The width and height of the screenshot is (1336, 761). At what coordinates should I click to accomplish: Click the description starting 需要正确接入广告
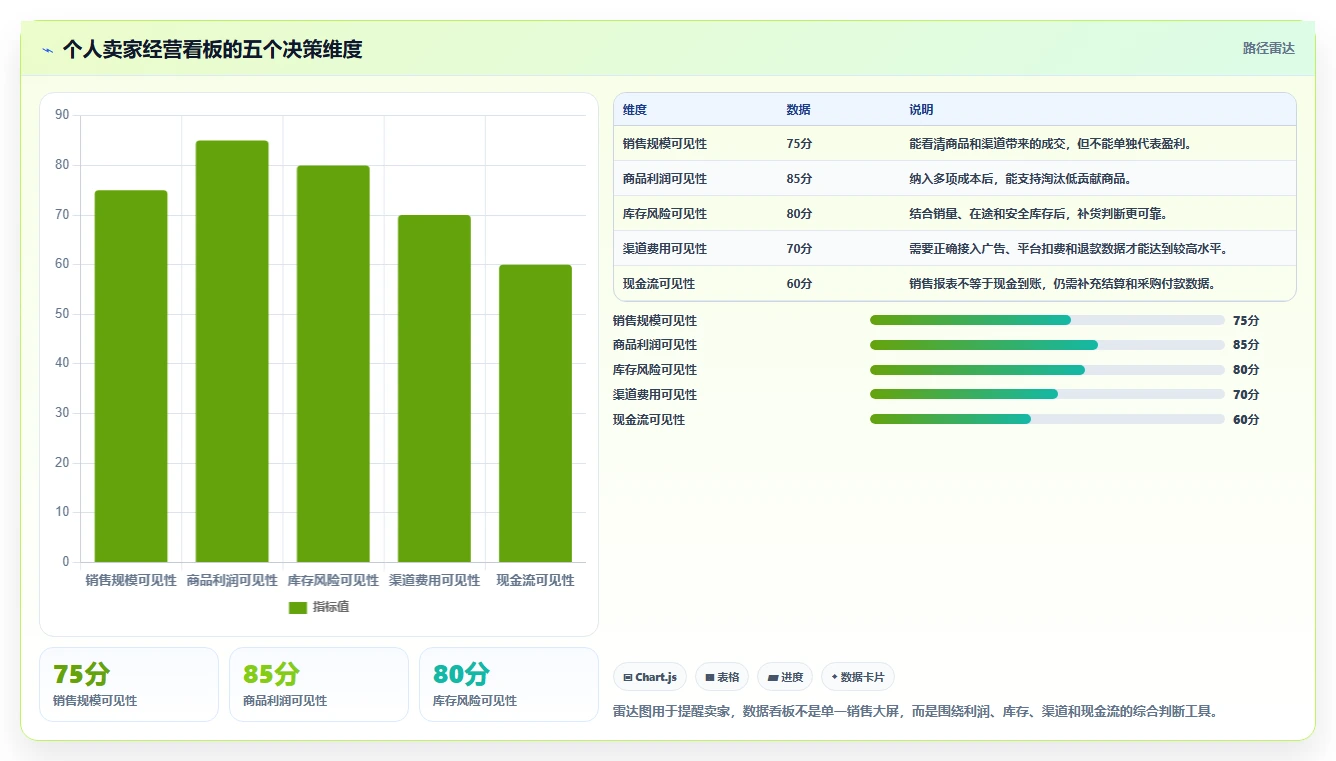pyautogui.click(x=1068, y=249)
